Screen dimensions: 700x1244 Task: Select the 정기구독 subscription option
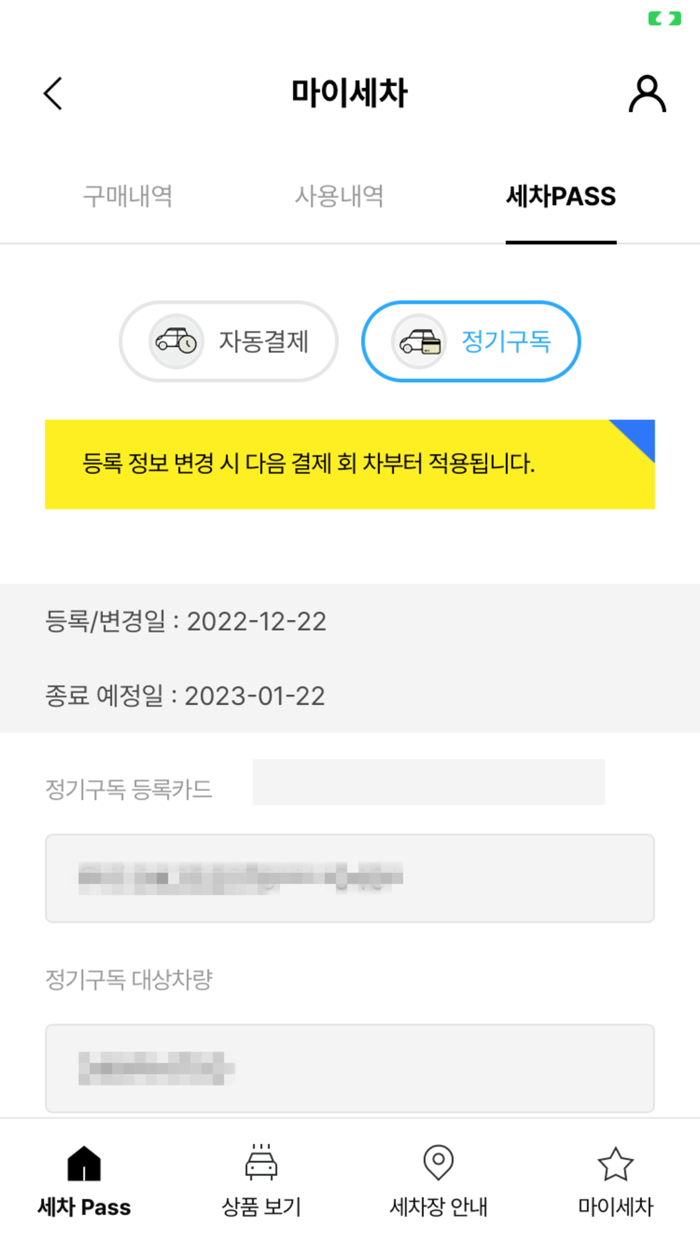470,341
